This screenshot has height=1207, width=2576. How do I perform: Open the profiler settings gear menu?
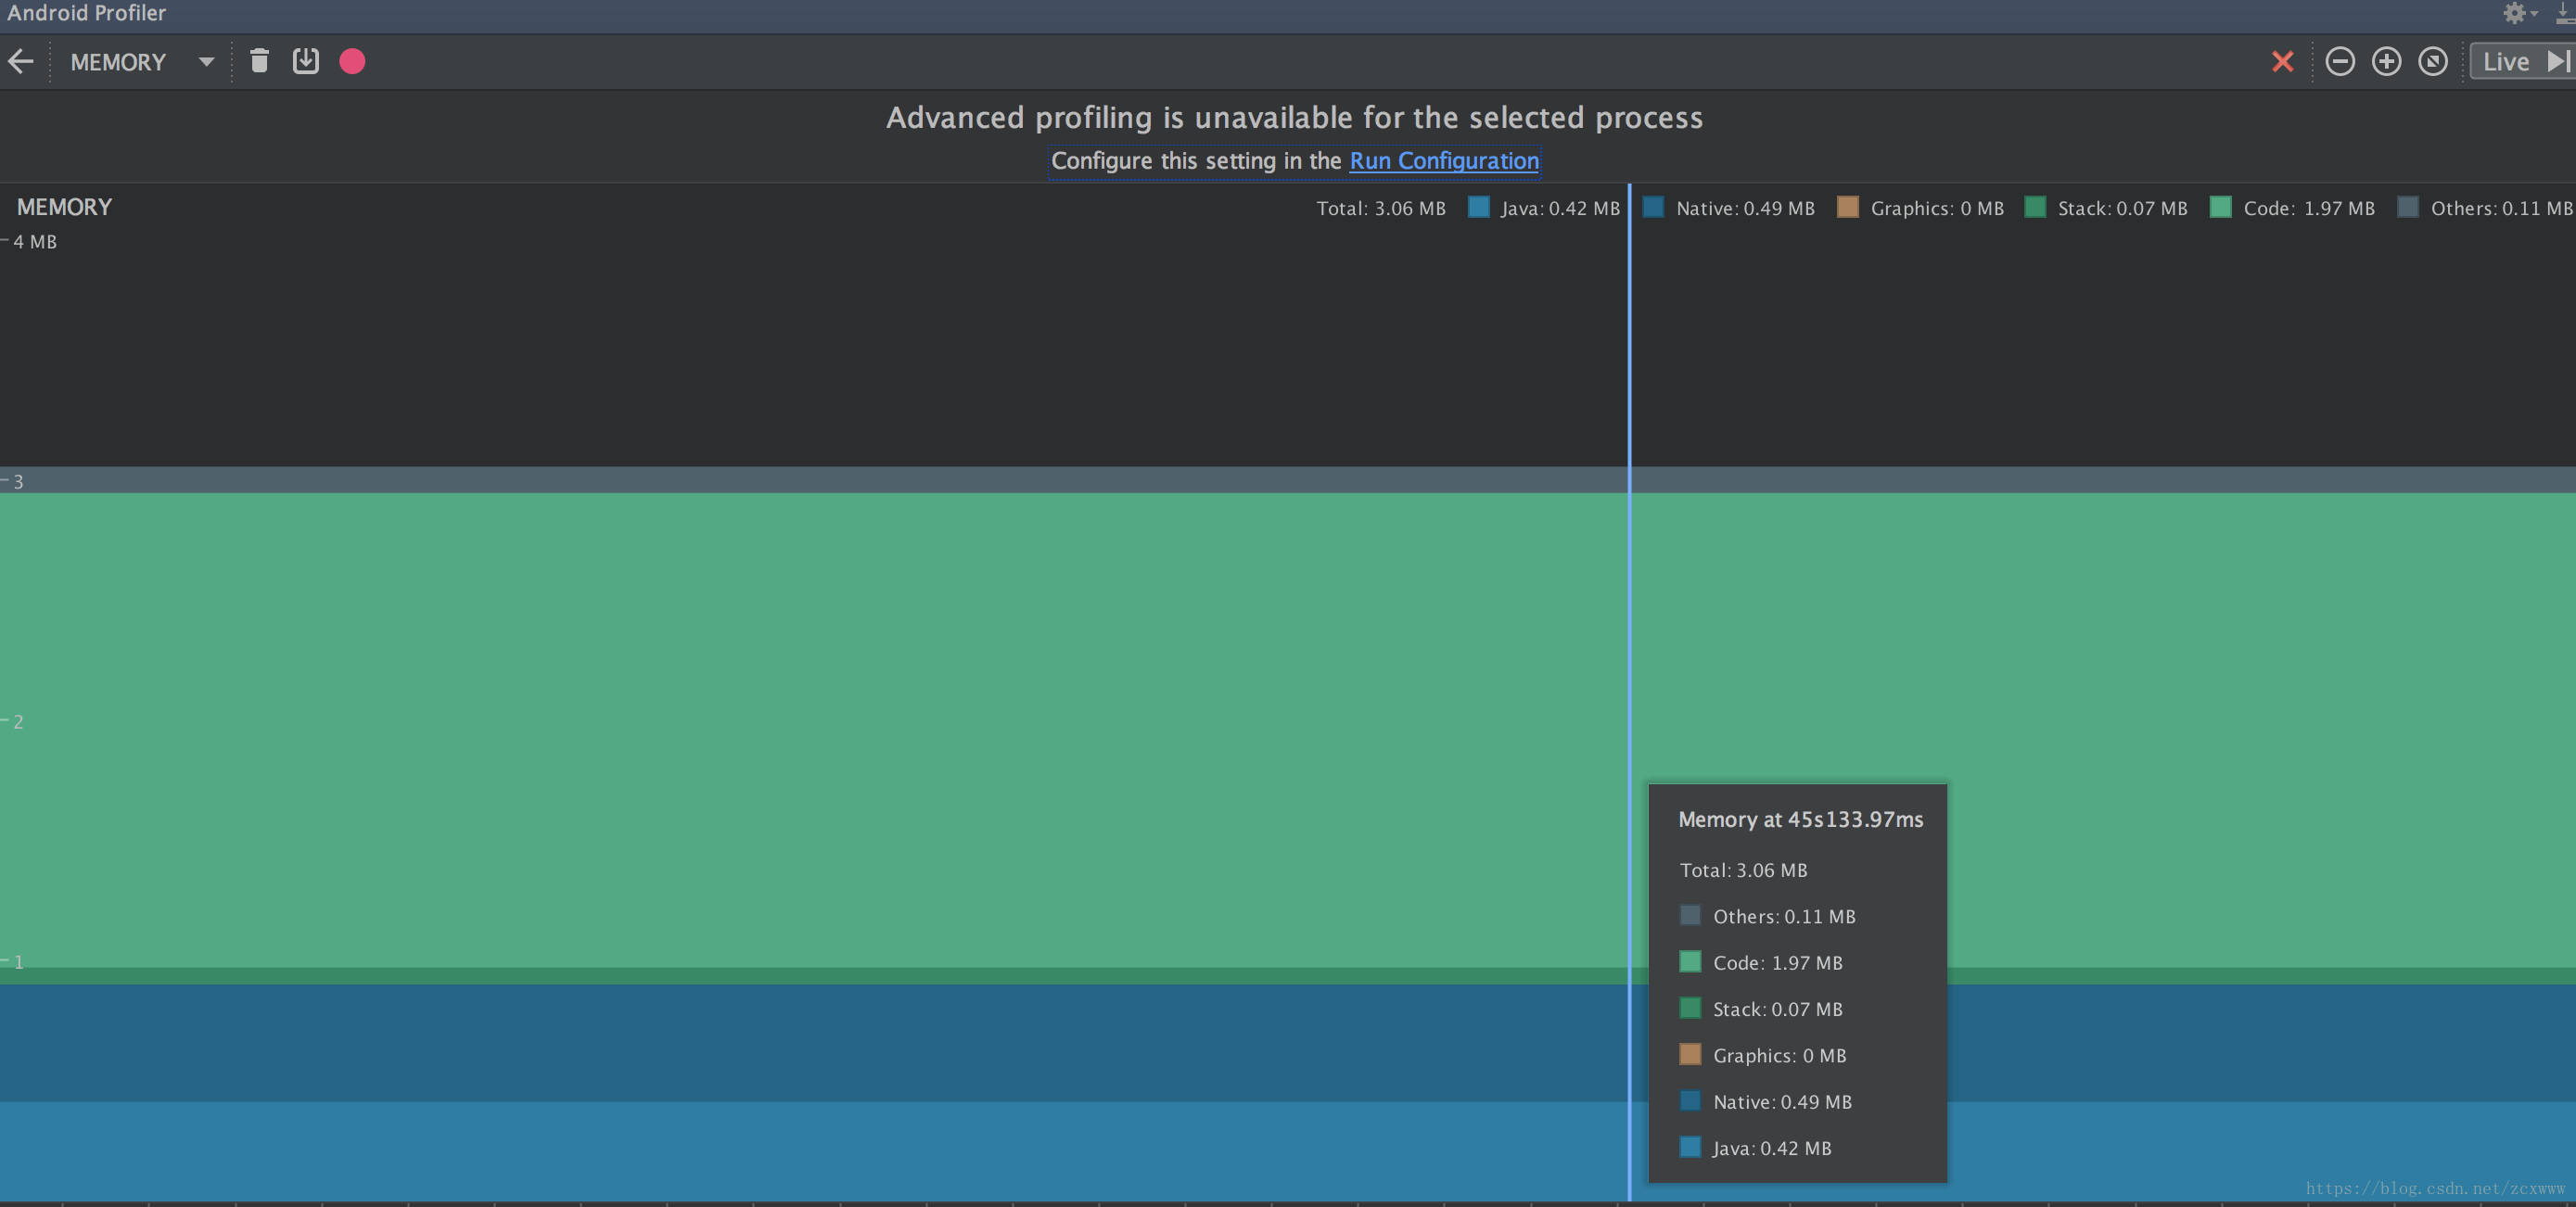point(2516,13)
